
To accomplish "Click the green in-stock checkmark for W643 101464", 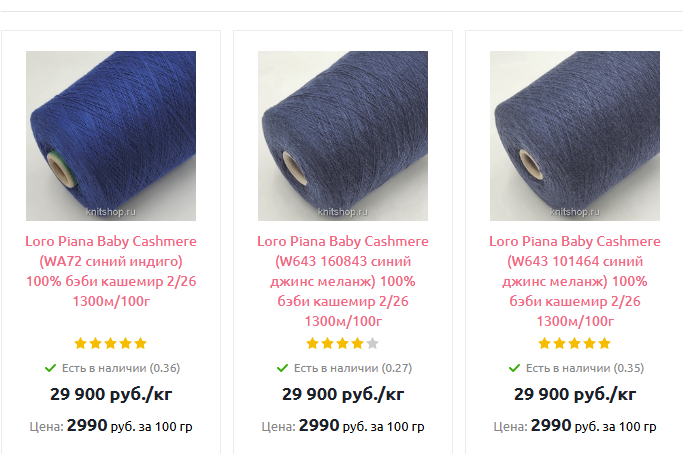I will (514, 368).
